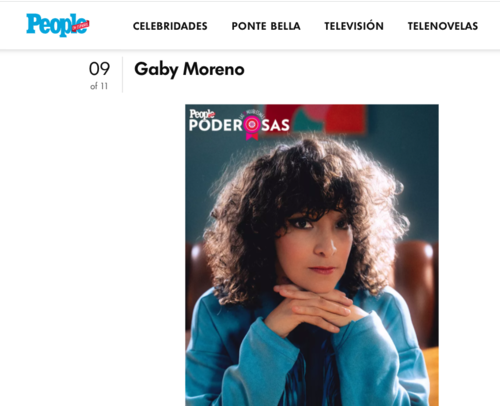This screenshot has width=500, height=406.
Task: Open the CELEBRIDADES section
Action: pyautogui.click(x=170, y=26)
